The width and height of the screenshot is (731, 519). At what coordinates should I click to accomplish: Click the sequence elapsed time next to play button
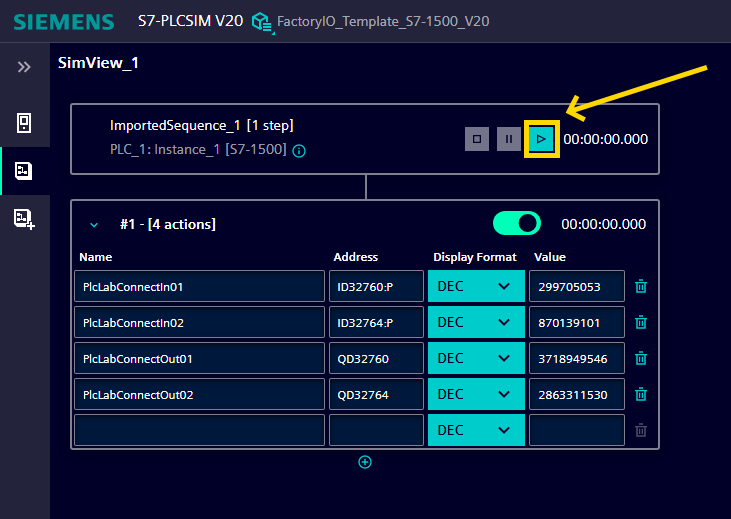pos(606,139)
